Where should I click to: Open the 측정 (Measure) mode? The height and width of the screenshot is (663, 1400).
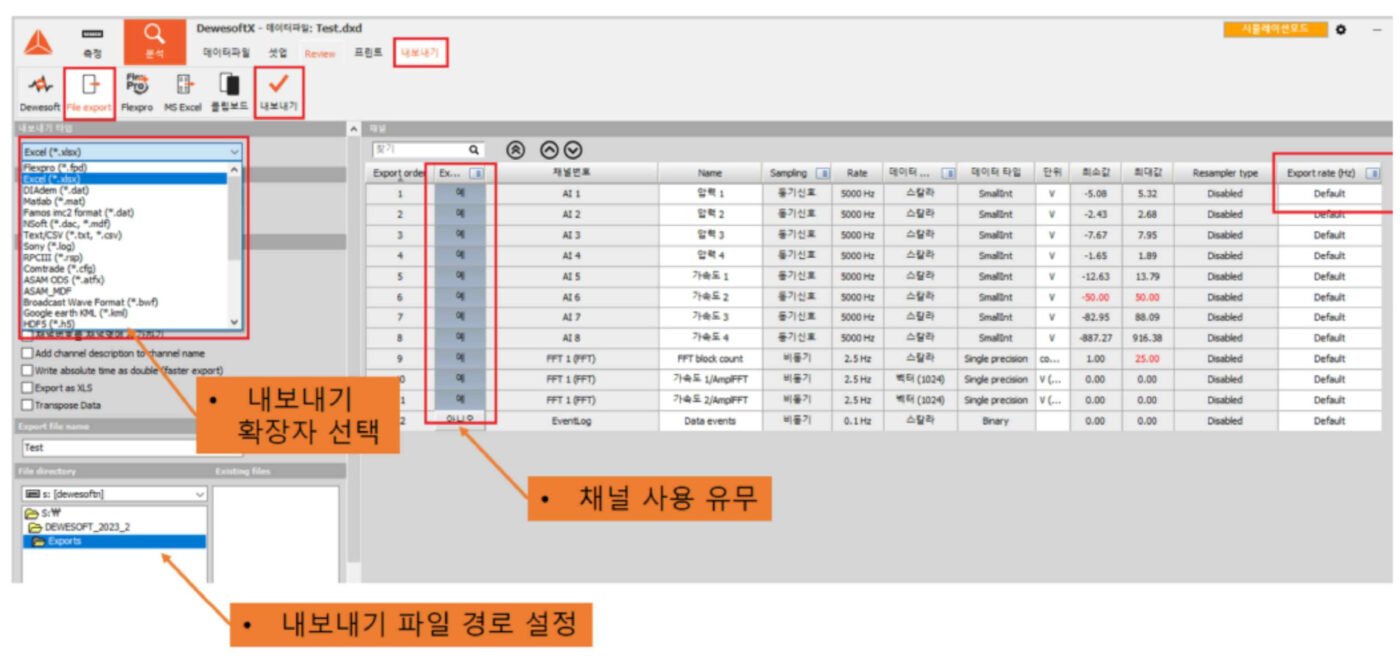(x=92, y=42)
